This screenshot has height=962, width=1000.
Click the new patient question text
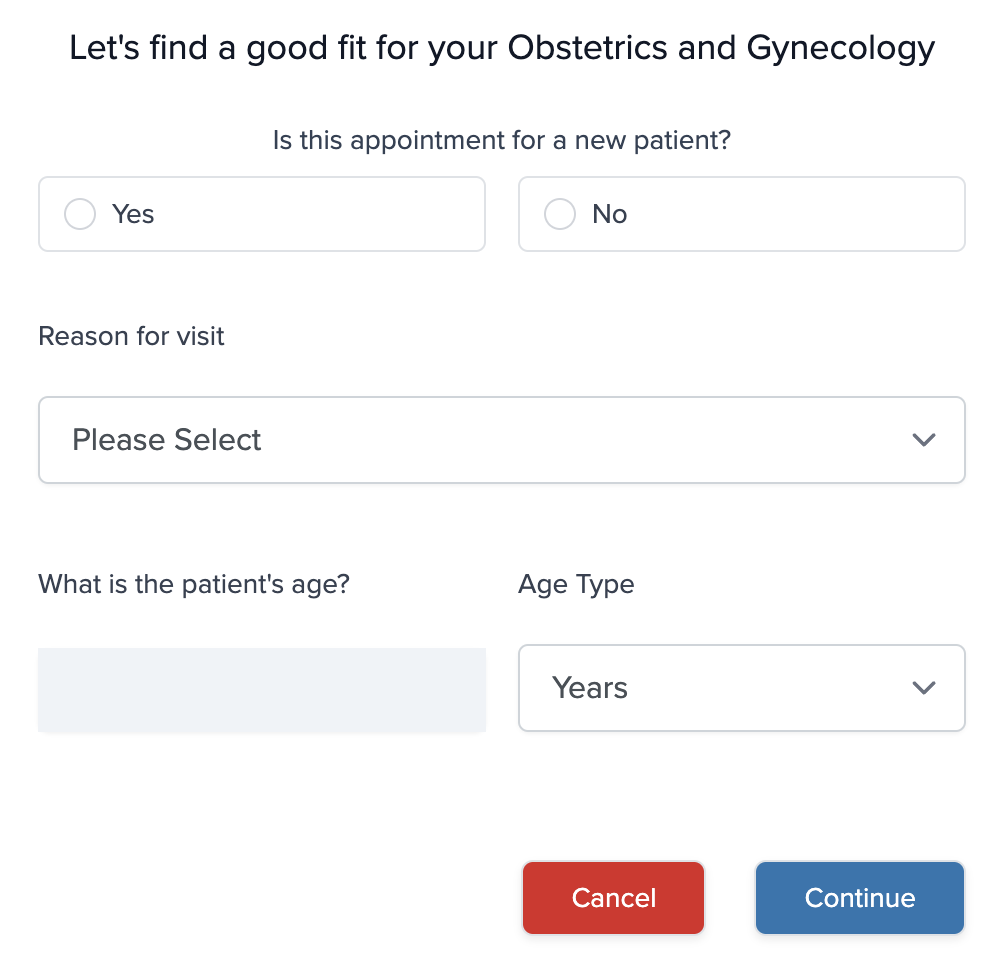pos(502,140)
